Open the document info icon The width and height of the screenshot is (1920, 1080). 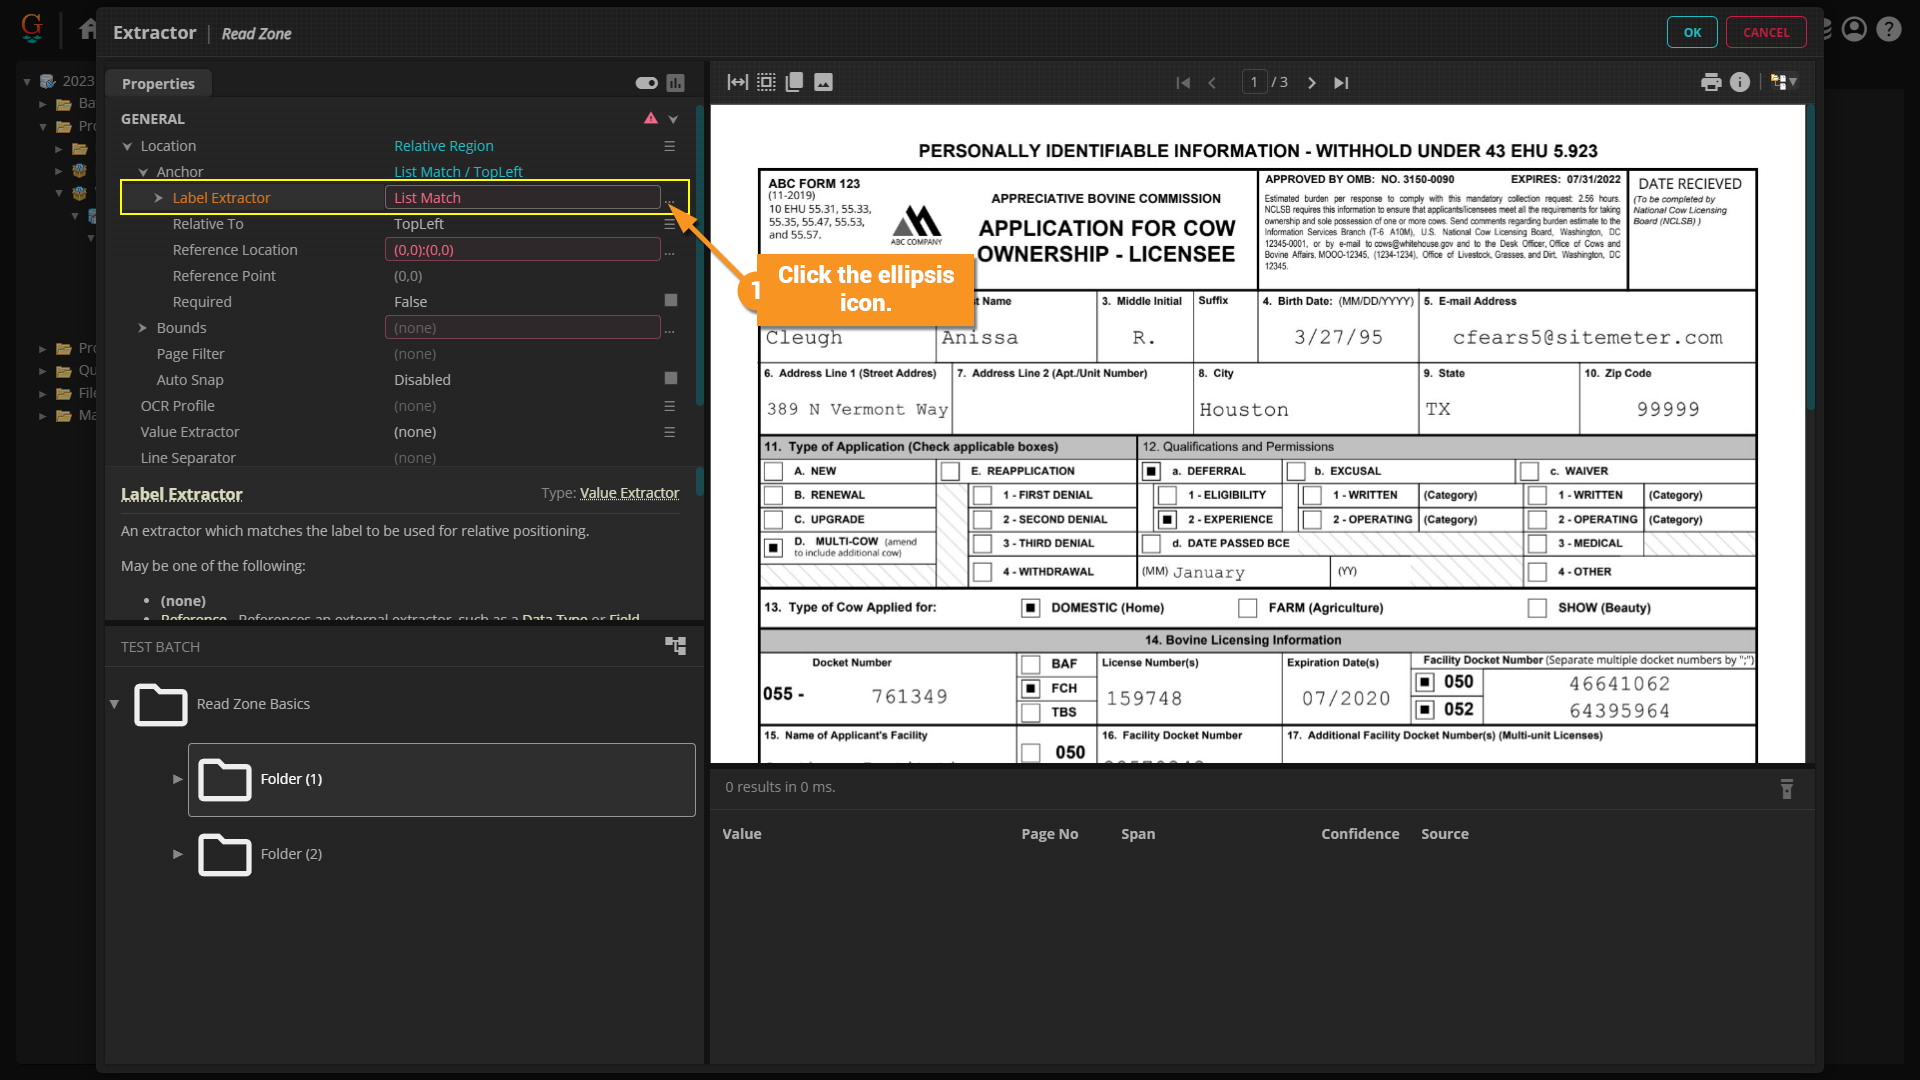coord(1740,83)
